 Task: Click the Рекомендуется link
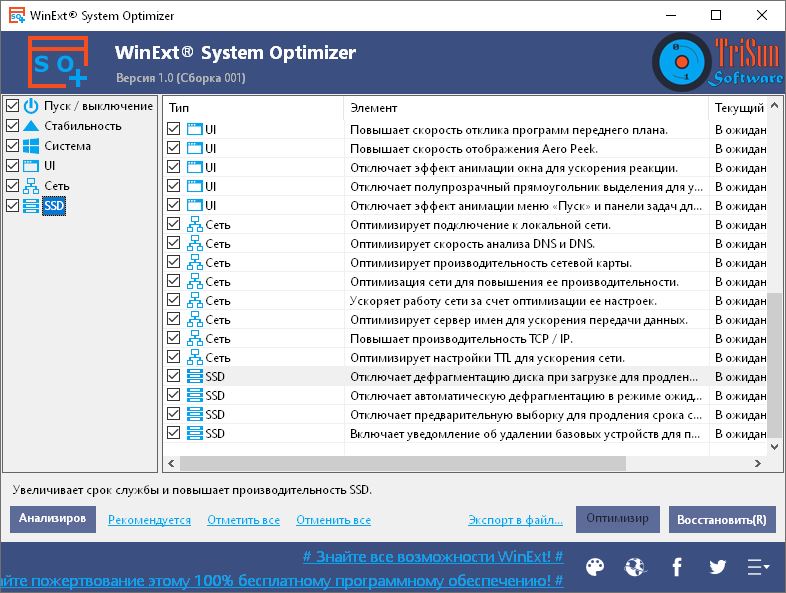click(x=149, y=520)
